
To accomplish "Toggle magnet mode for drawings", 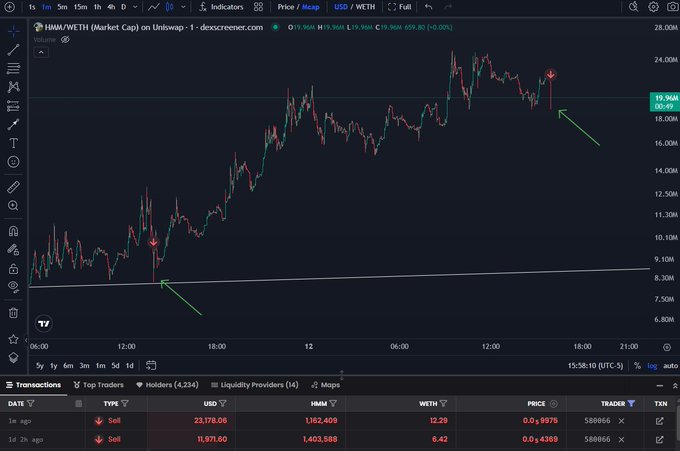I will point(13,231).
